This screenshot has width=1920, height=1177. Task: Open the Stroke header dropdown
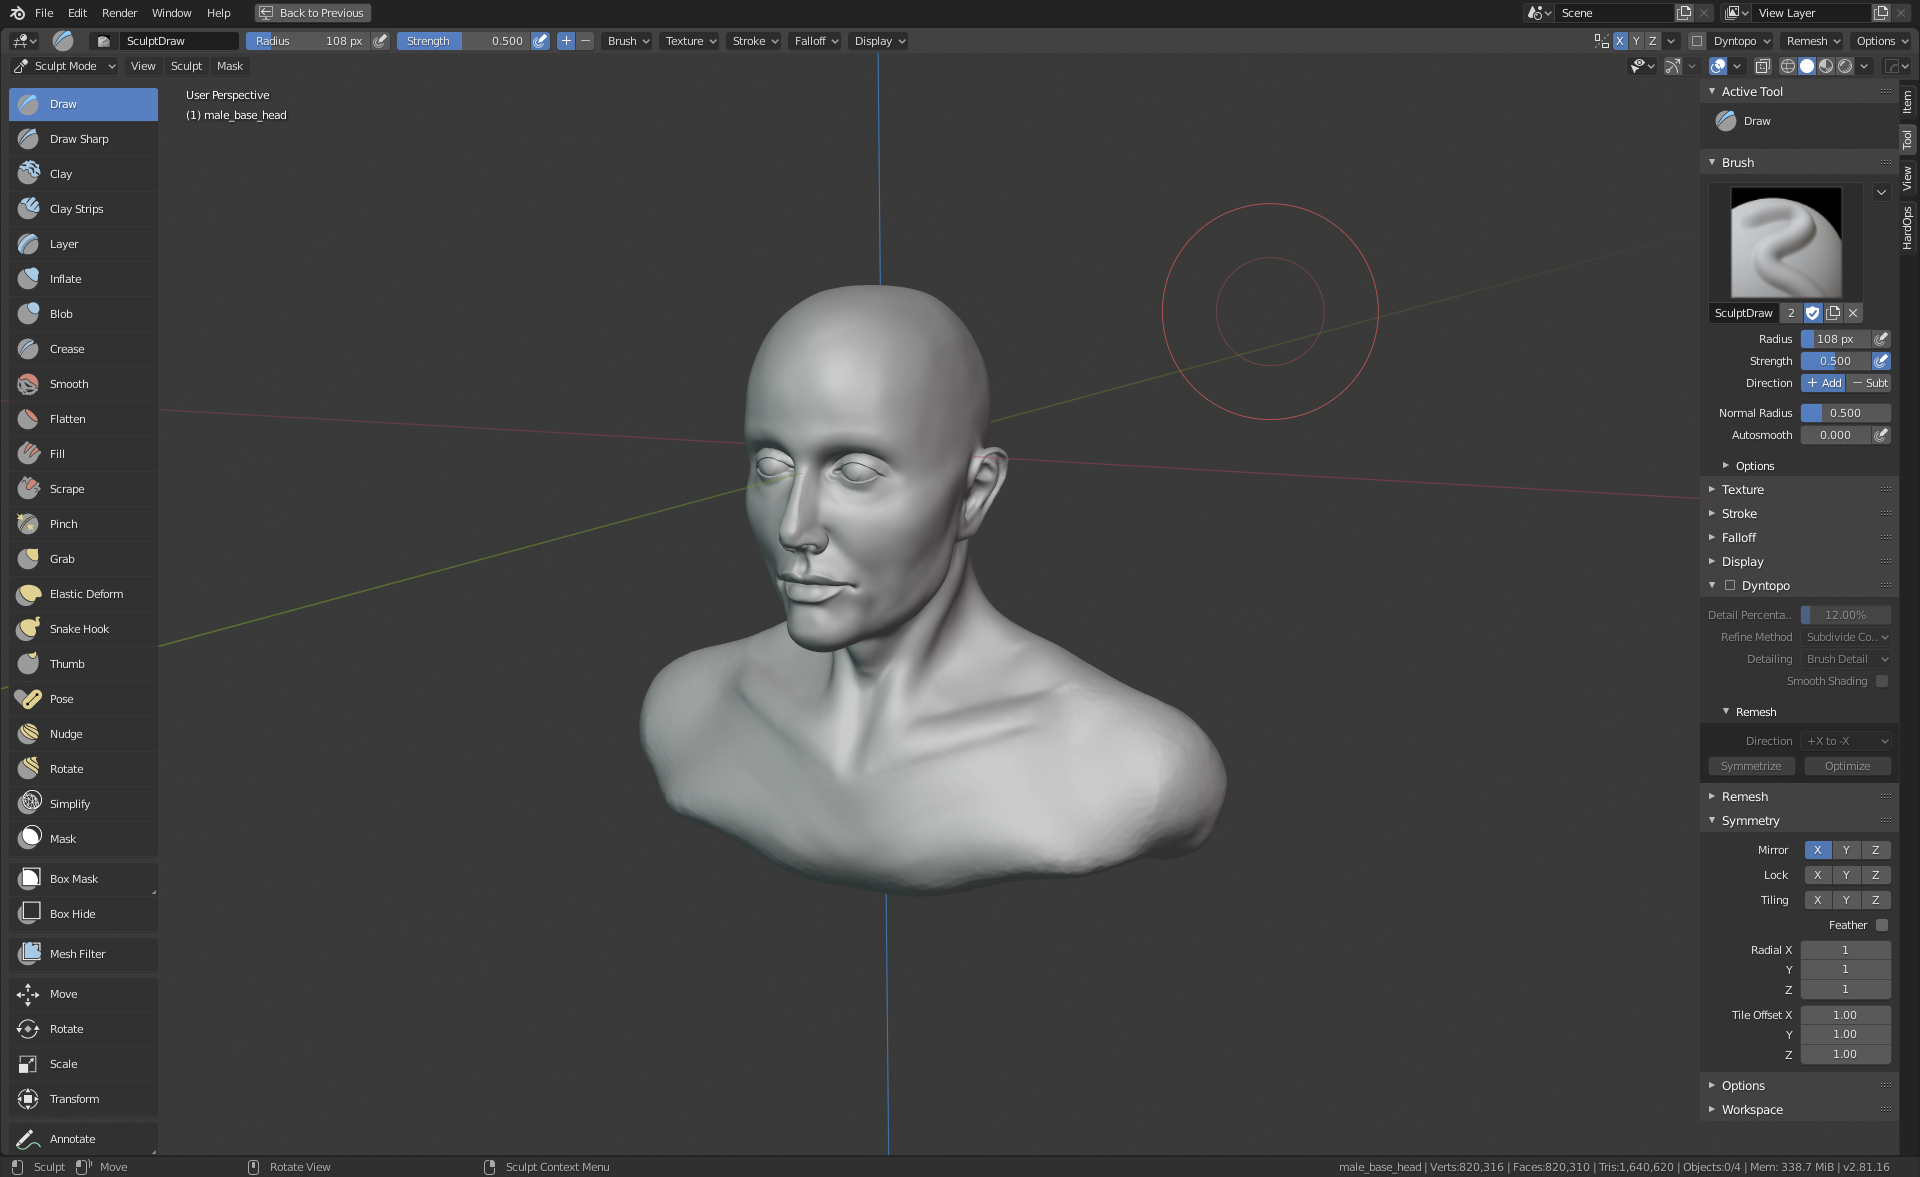pos(754,41)
